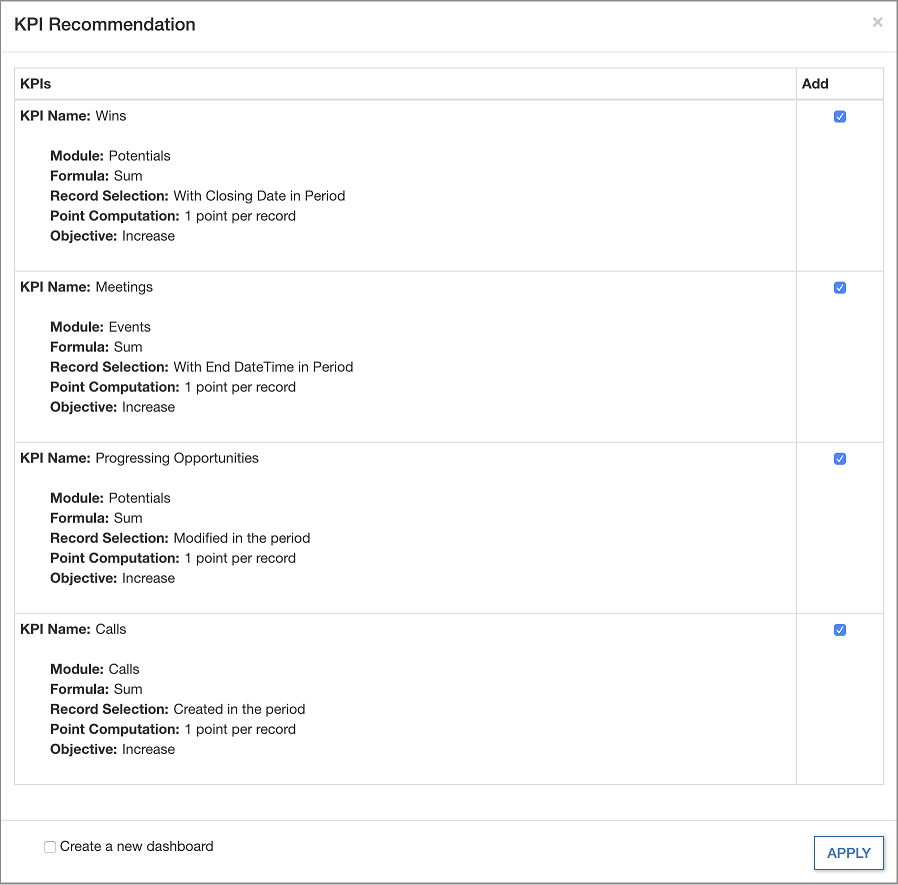Toggle the Add checkbox for Calls KPI
The height and width of the screenshot is (885, 898).
point(840,630)
